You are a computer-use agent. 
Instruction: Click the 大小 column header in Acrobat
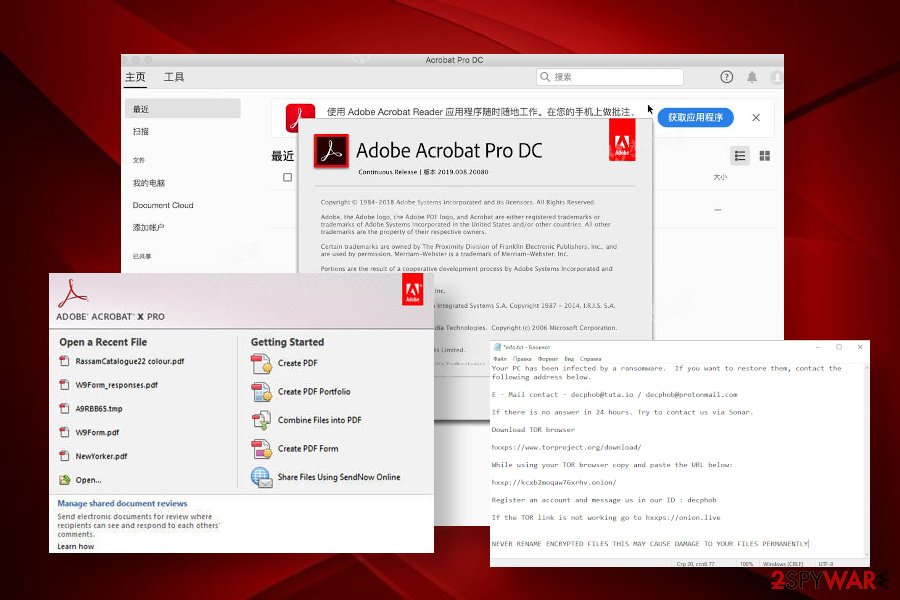[720, 177]
